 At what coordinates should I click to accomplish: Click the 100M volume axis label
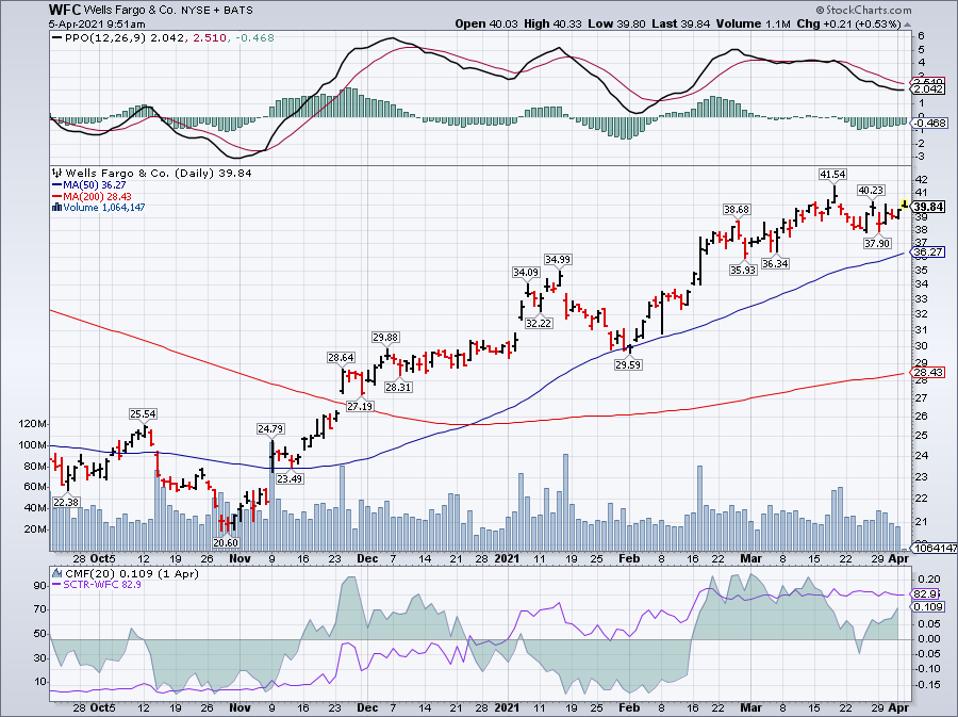[x=33, y=445]
